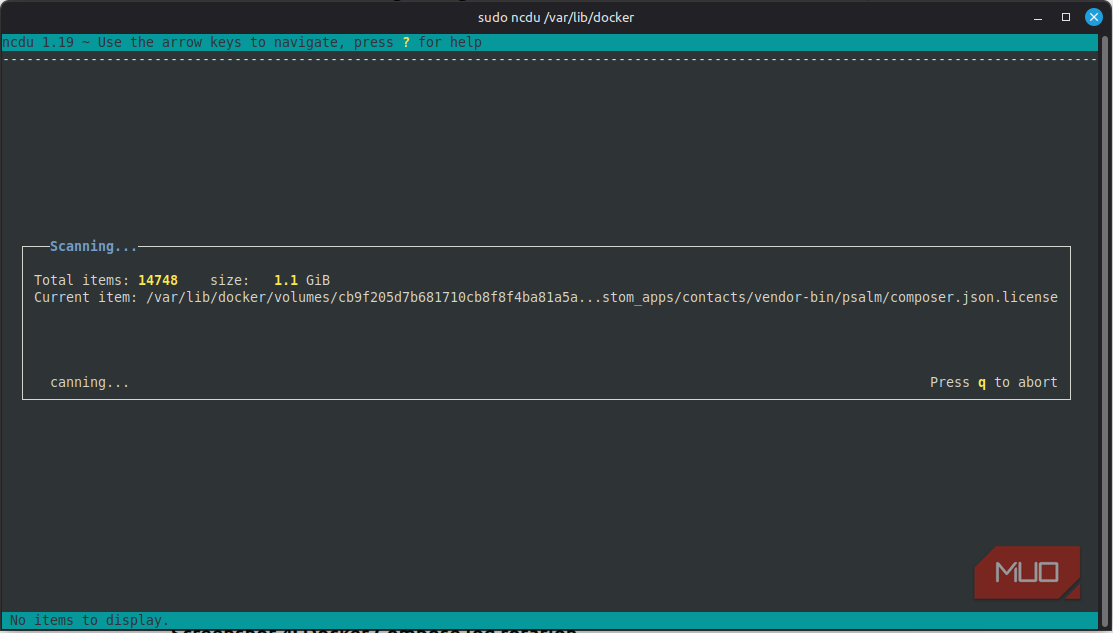The width and height of the screenshot is (1113, 633).
Task: Maximize the ncdu terminal window
Action: click(x=1065, y=17)
